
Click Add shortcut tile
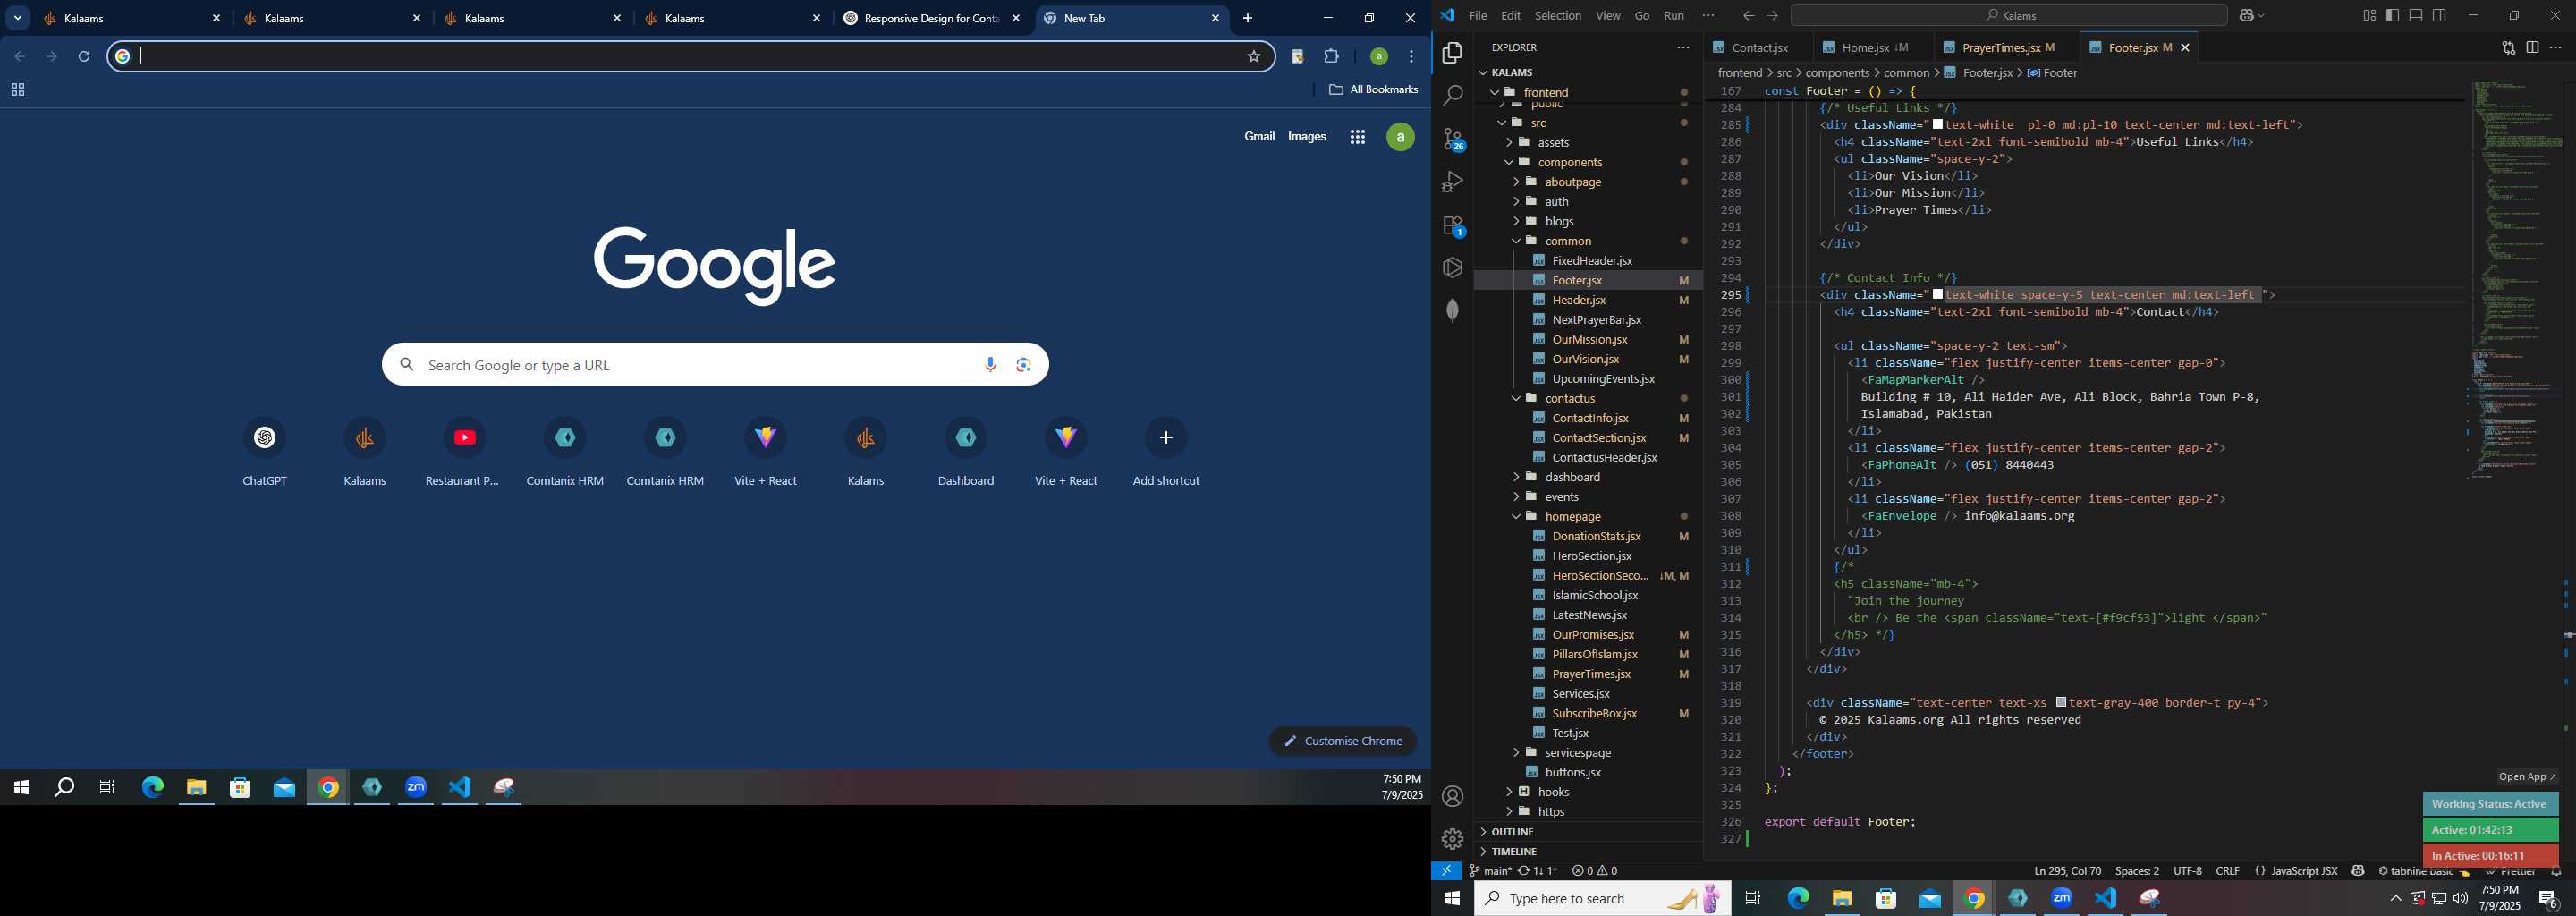1166,452
